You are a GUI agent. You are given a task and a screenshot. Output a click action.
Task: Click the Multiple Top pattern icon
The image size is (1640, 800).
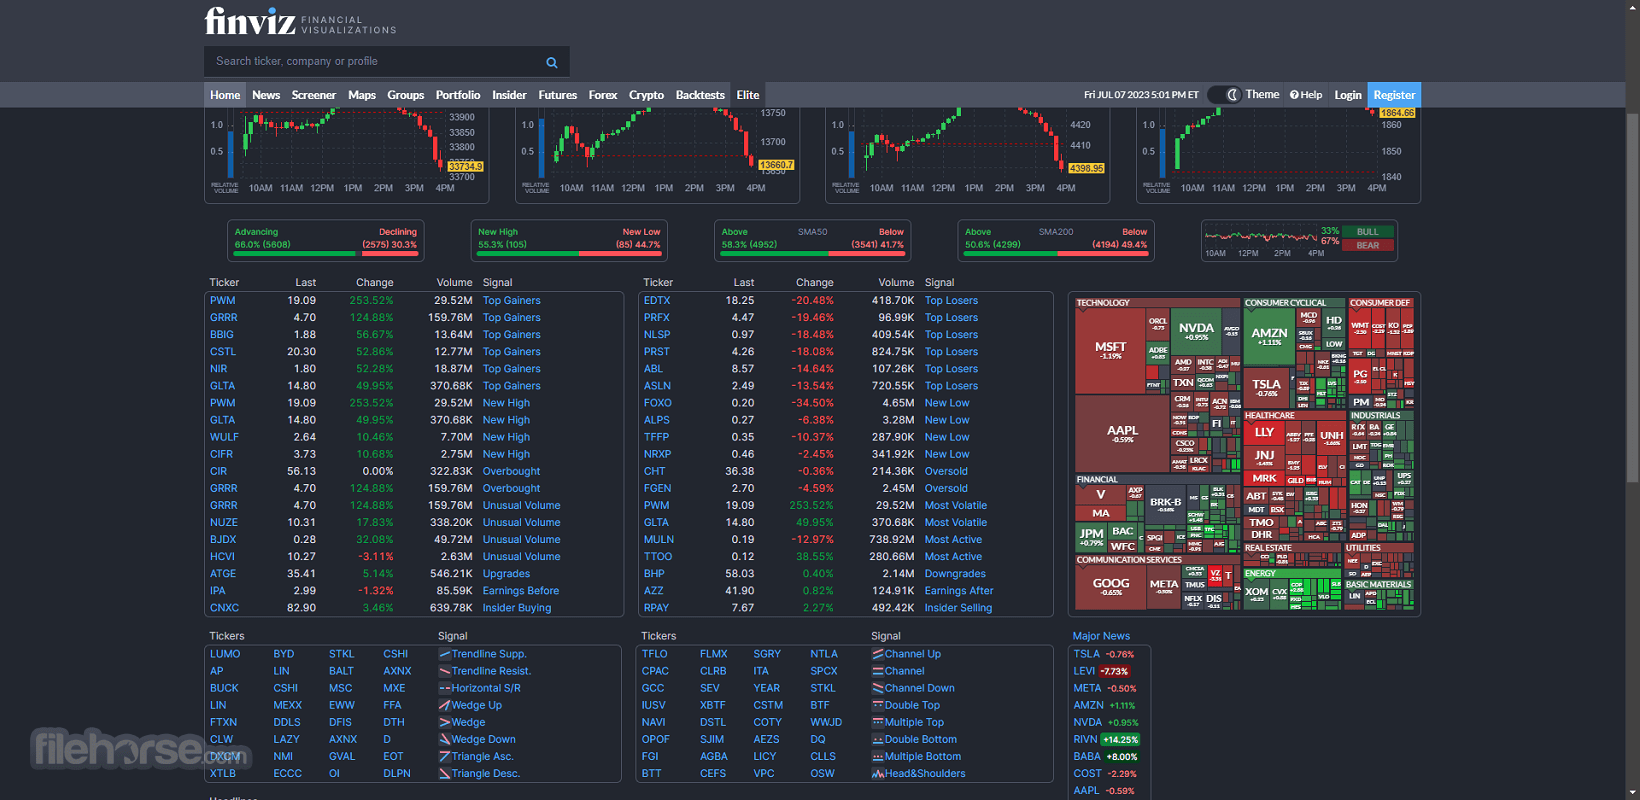(x=878, y=722)
